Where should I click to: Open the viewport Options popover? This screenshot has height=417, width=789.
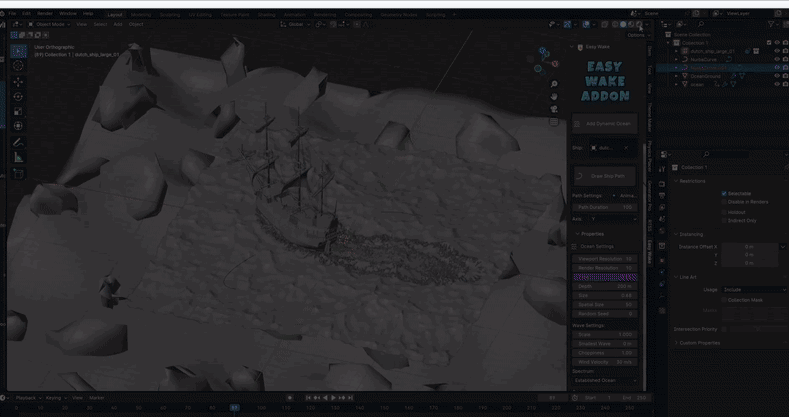point(638,35)
